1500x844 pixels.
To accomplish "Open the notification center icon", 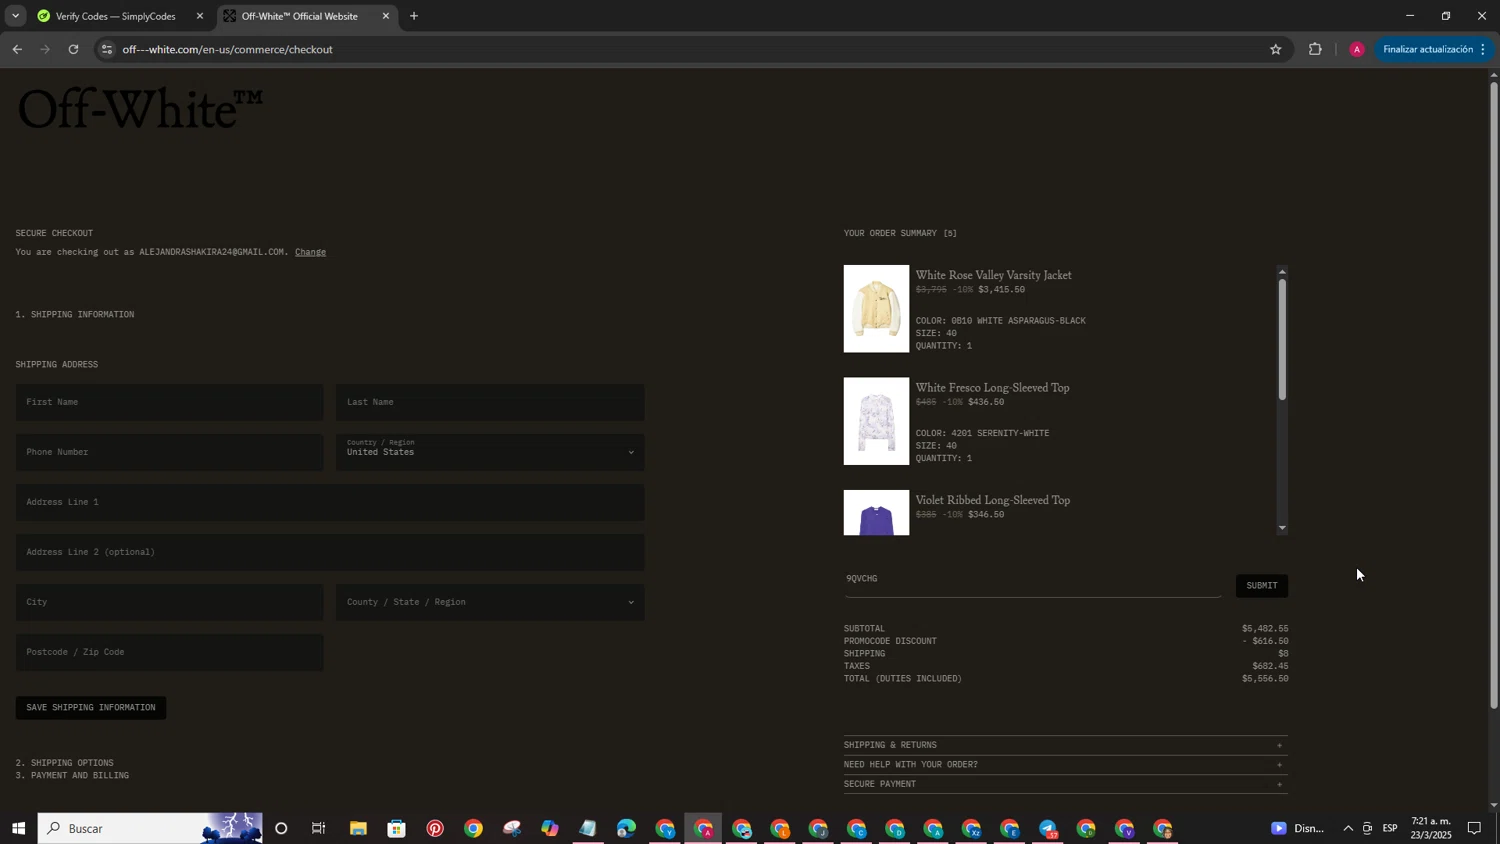I will click(x=1474, y=828).
